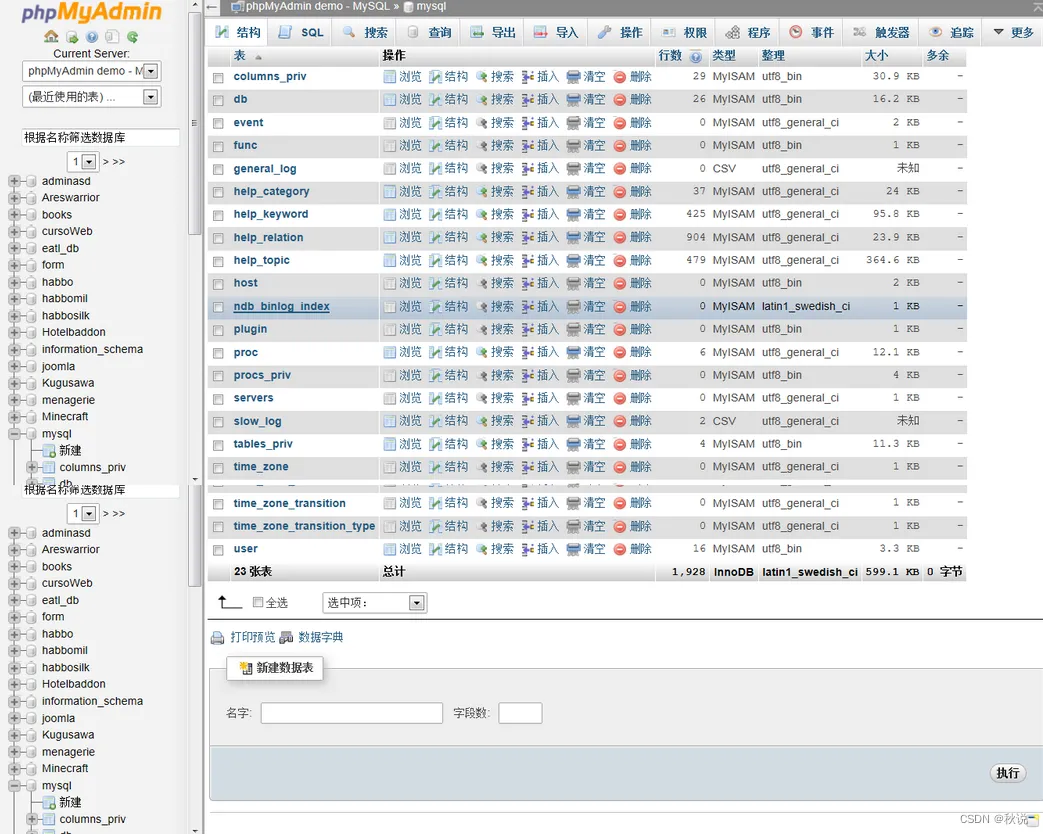Click the delete icon for help_topic row
This screenshot has width=1043, height=834.
[620, 261]
